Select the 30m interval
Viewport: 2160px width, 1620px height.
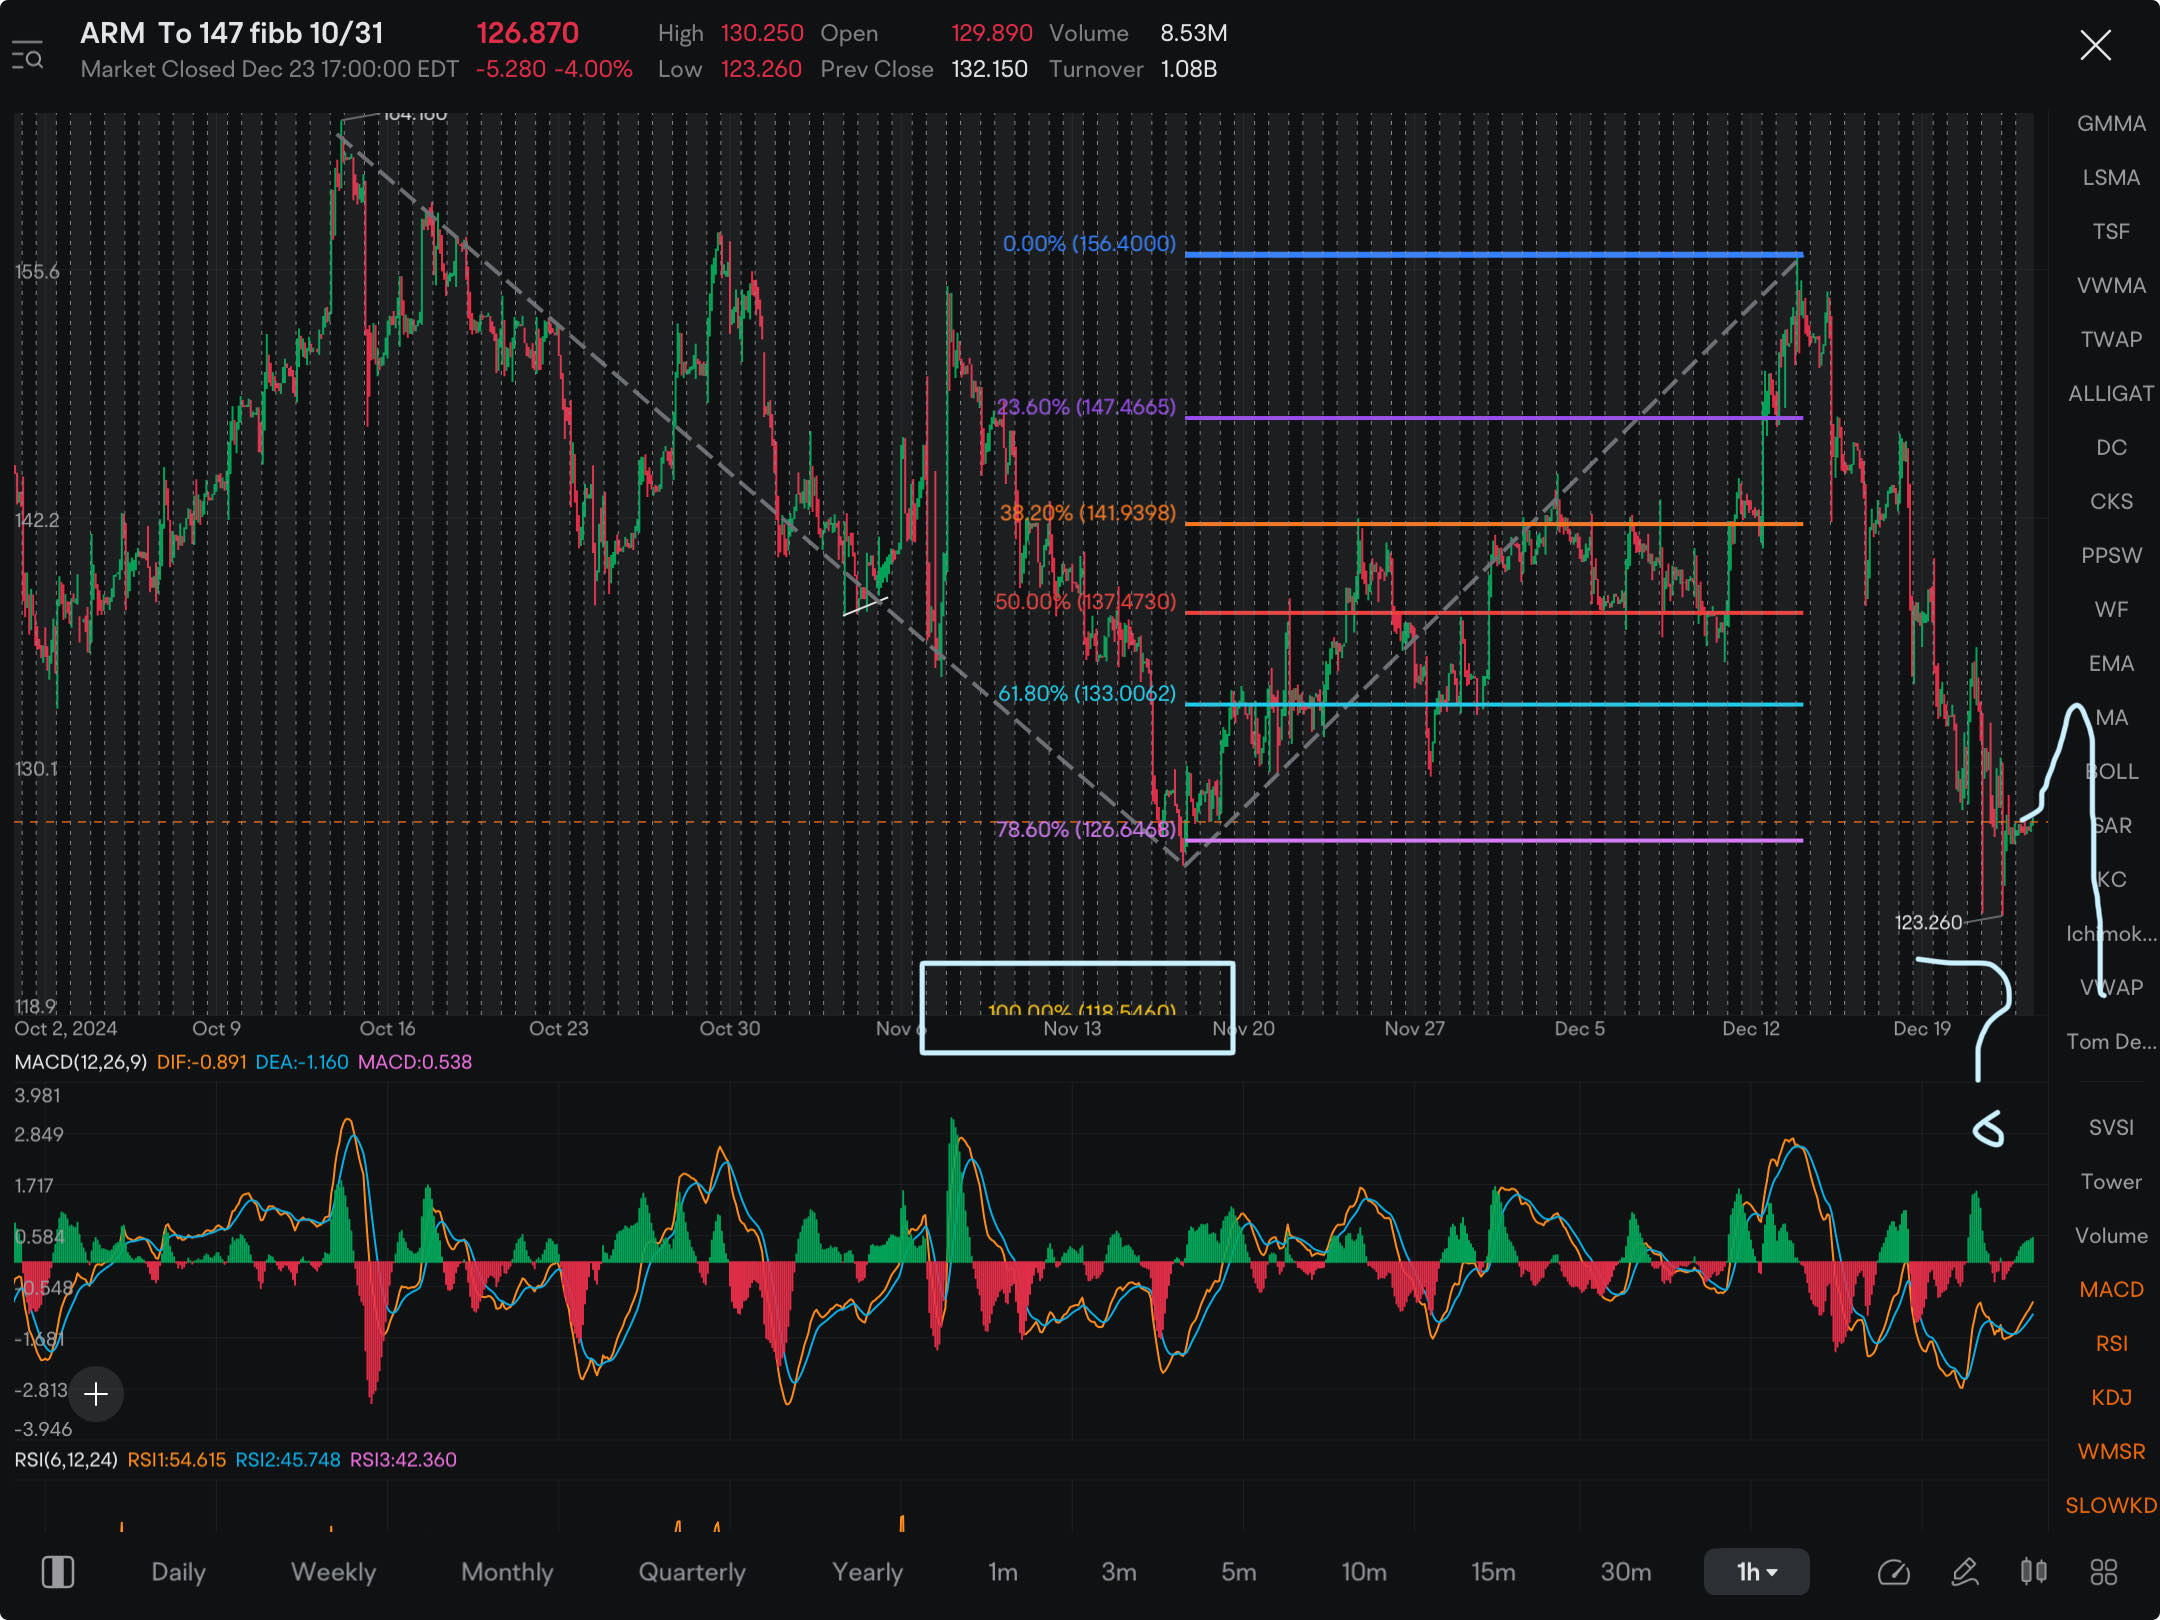click(x=1626, y=1572)
